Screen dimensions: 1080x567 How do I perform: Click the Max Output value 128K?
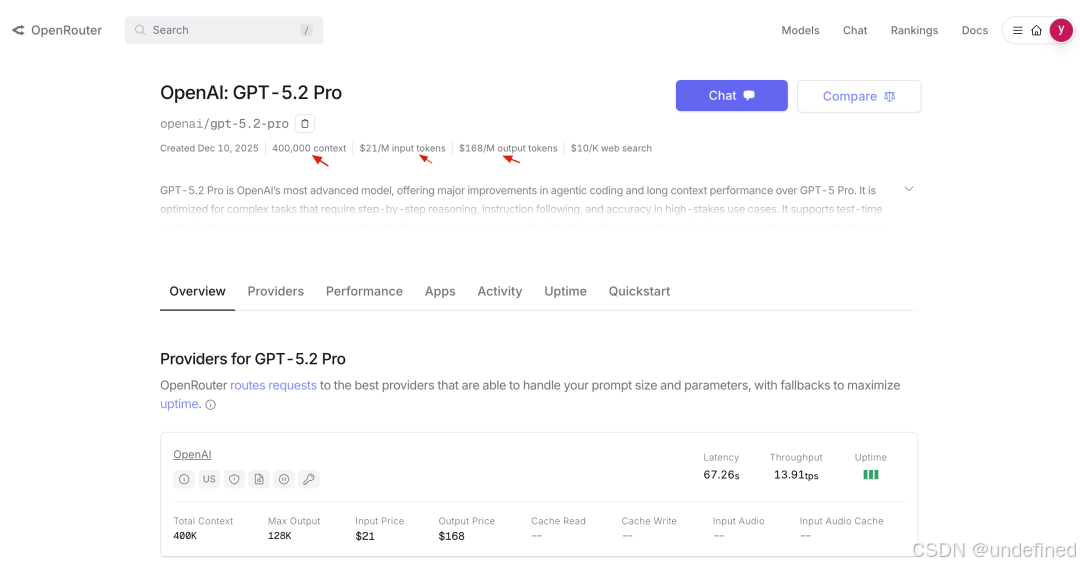point(280,536)
